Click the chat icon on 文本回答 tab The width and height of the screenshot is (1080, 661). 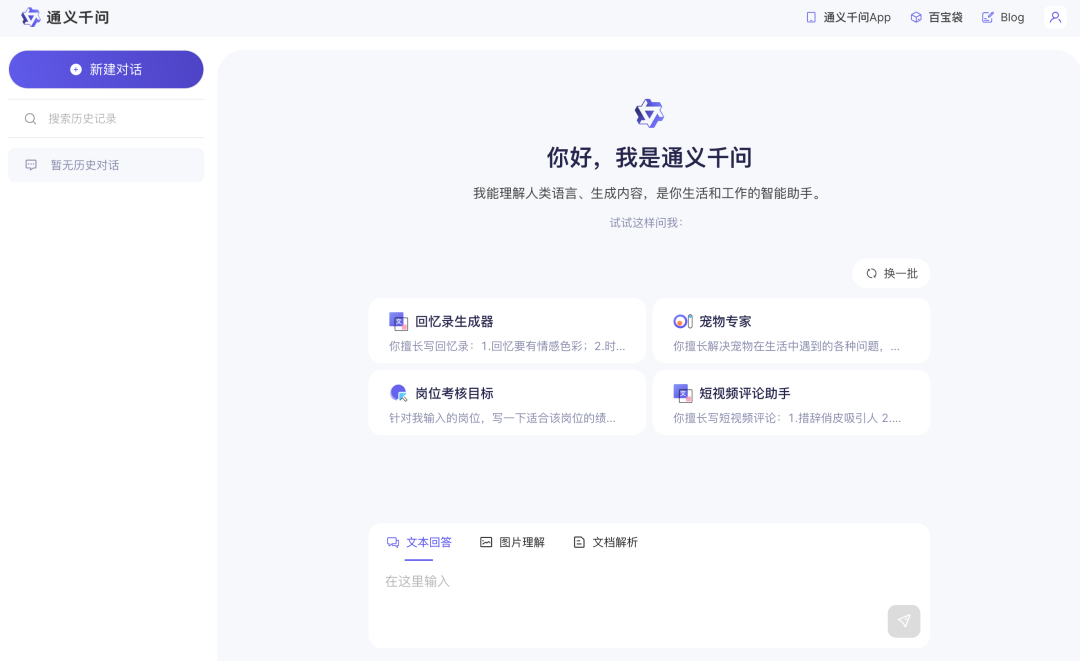point(393,543)
